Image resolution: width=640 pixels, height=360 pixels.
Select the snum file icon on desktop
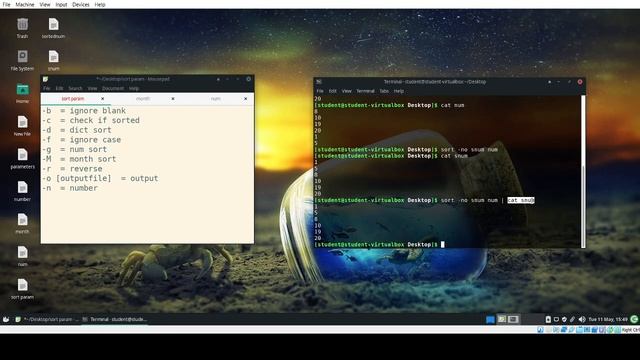click(x=53, y=60)
